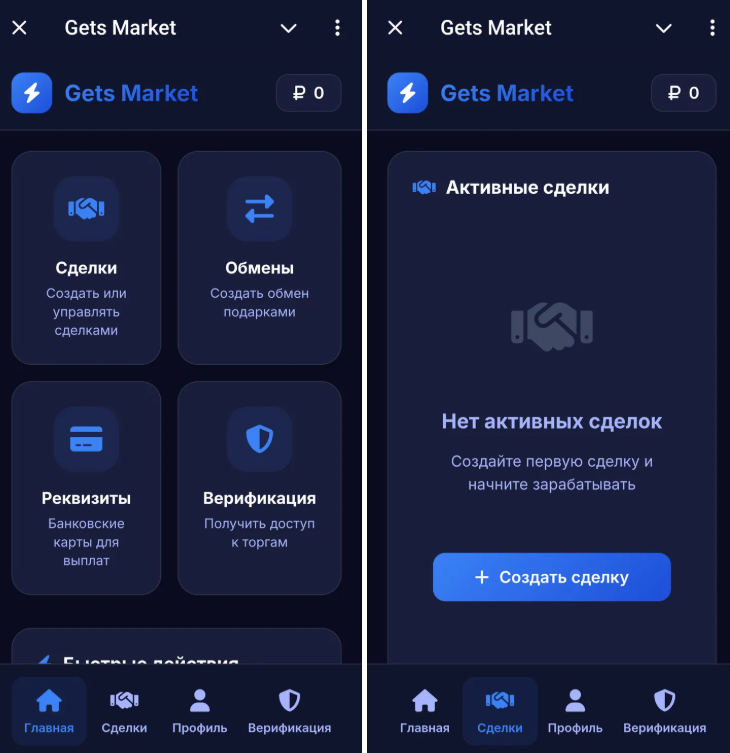Tap the ruble balance badge on right screen

coord(683,93)
